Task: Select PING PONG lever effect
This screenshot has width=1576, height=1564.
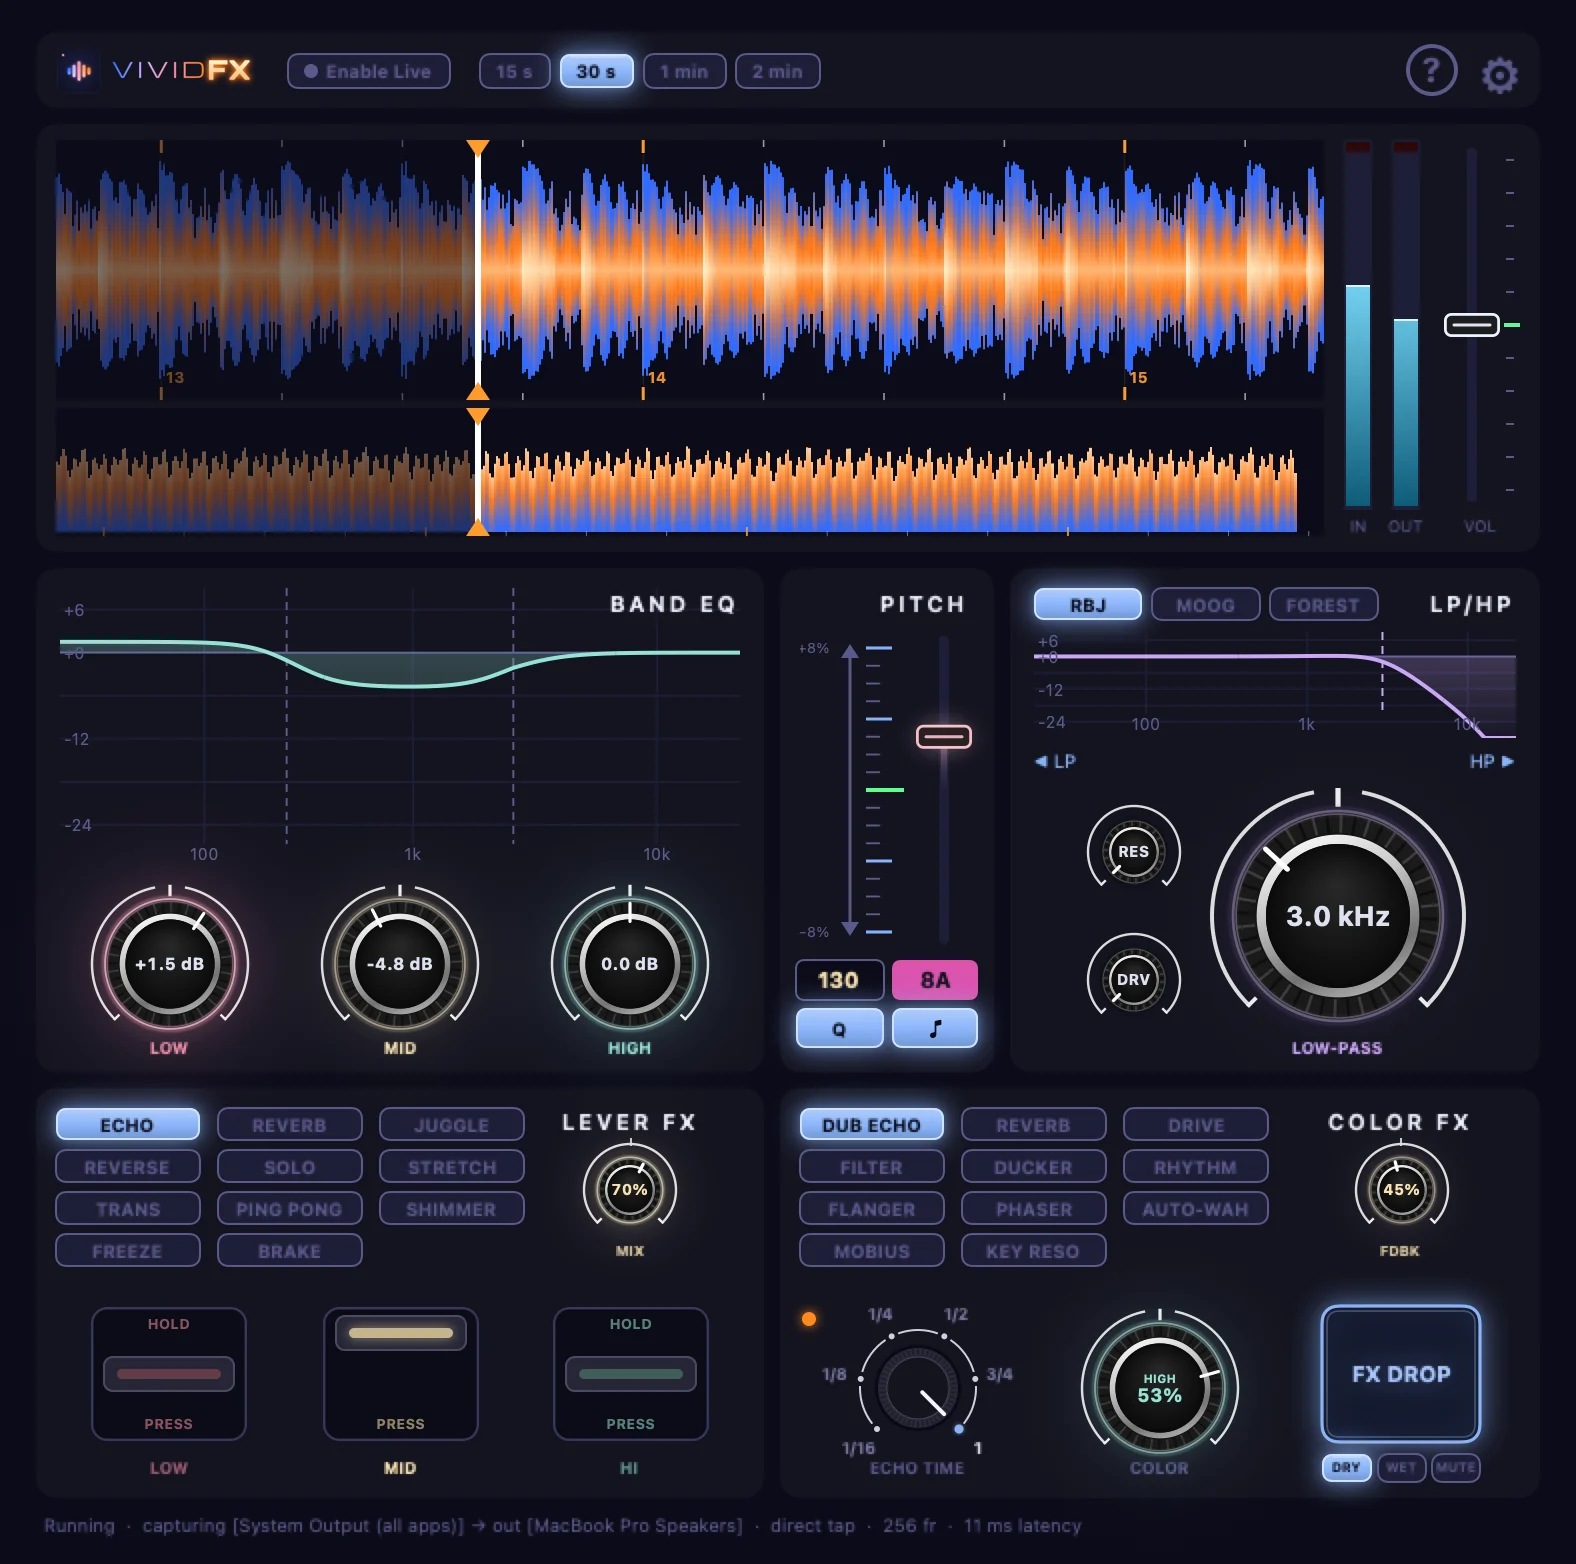Action: click(289, 1208)
